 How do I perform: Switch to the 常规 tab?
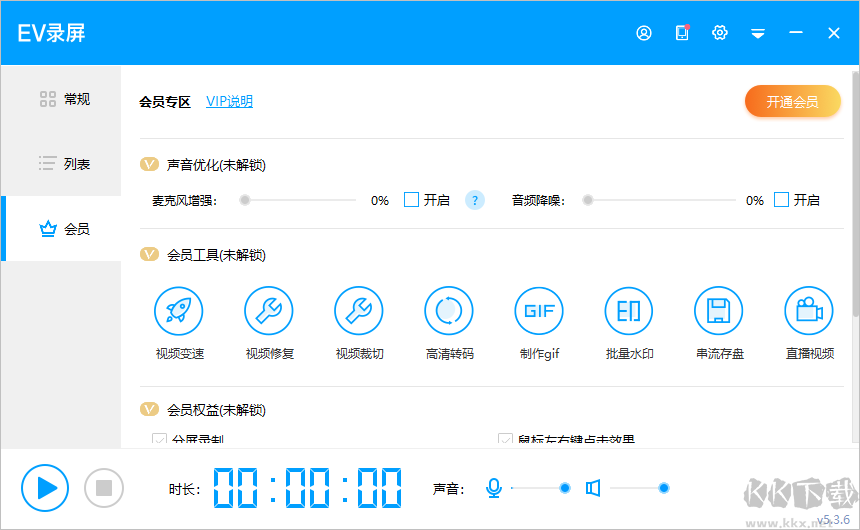tap(61, 99)
